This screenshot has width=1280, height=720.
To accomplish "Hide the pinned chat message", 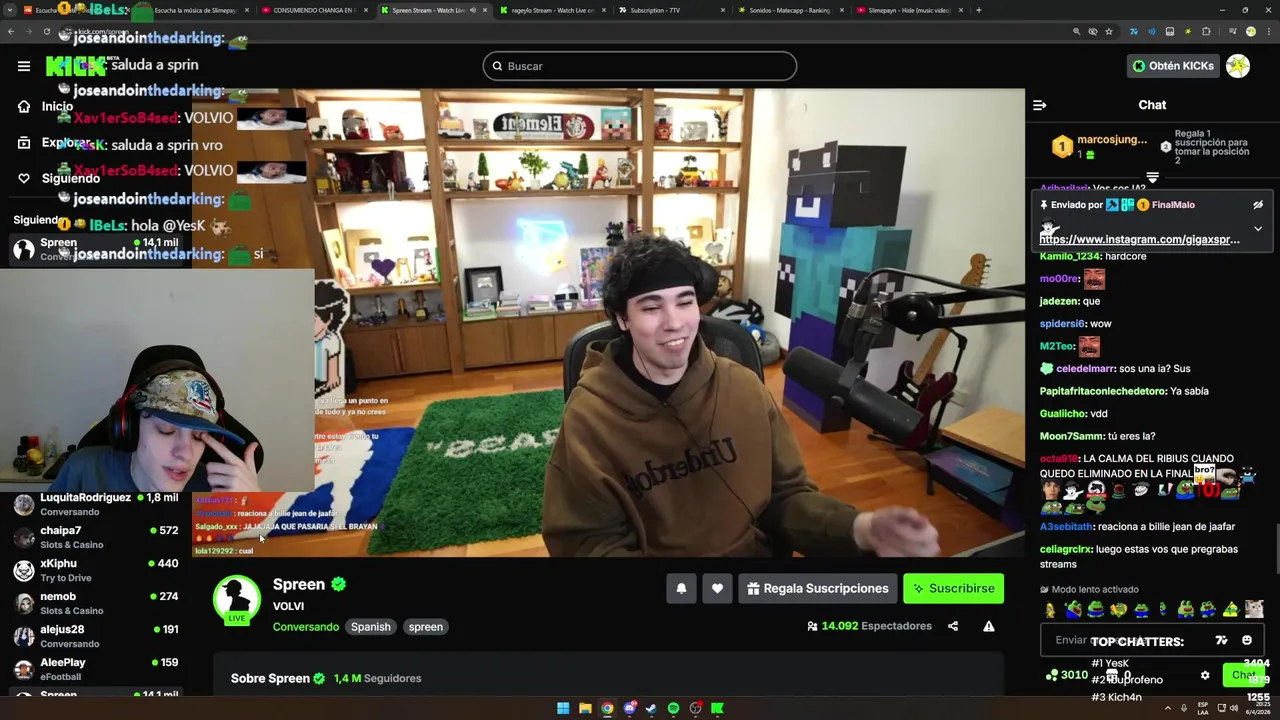I will (x=1258, y=205).
